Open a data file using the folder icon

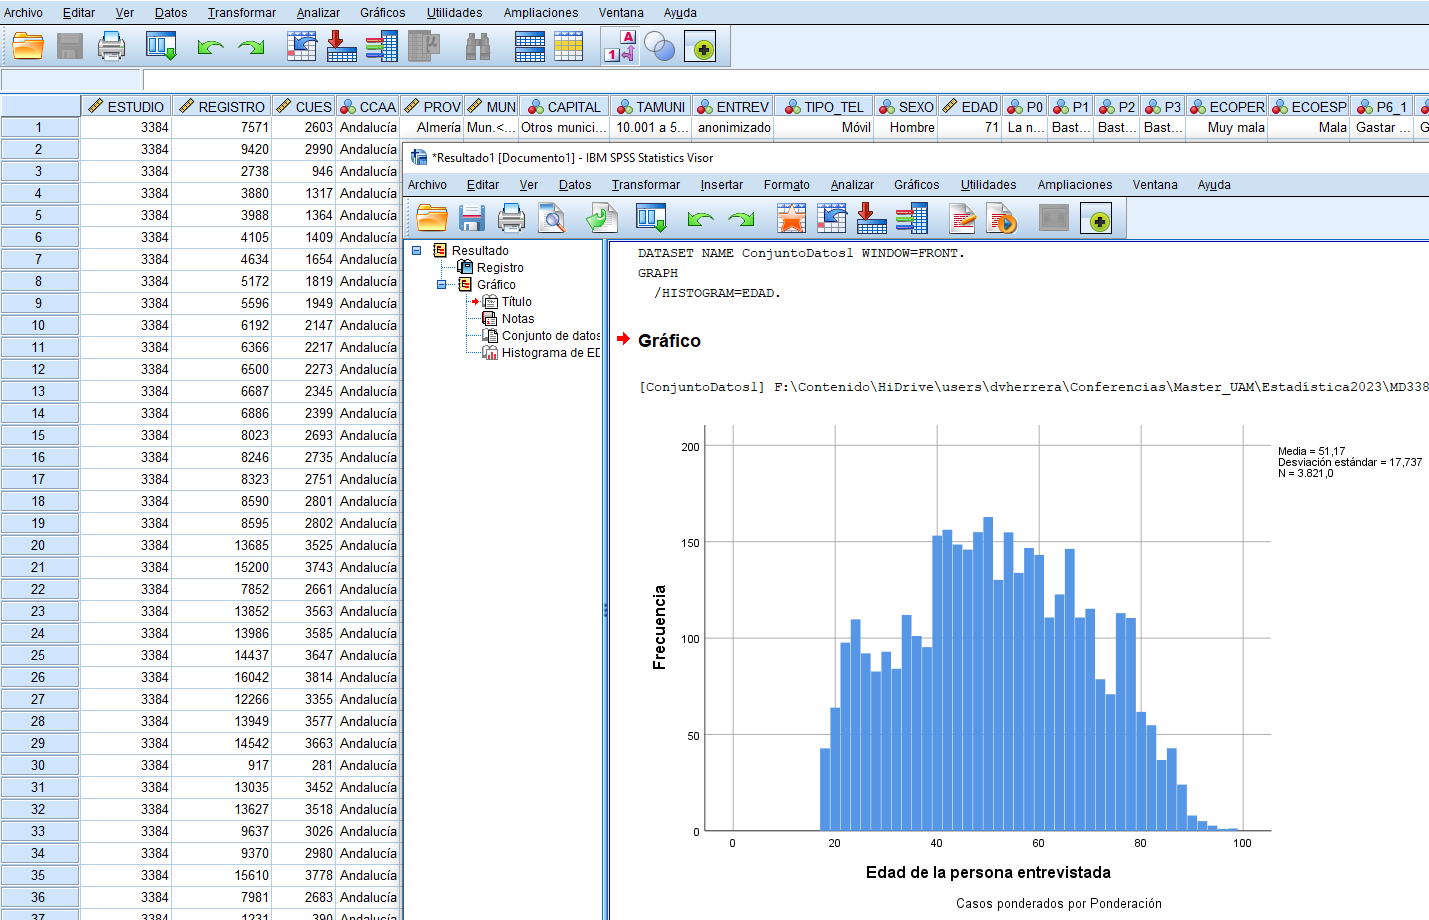pos(26,46)
